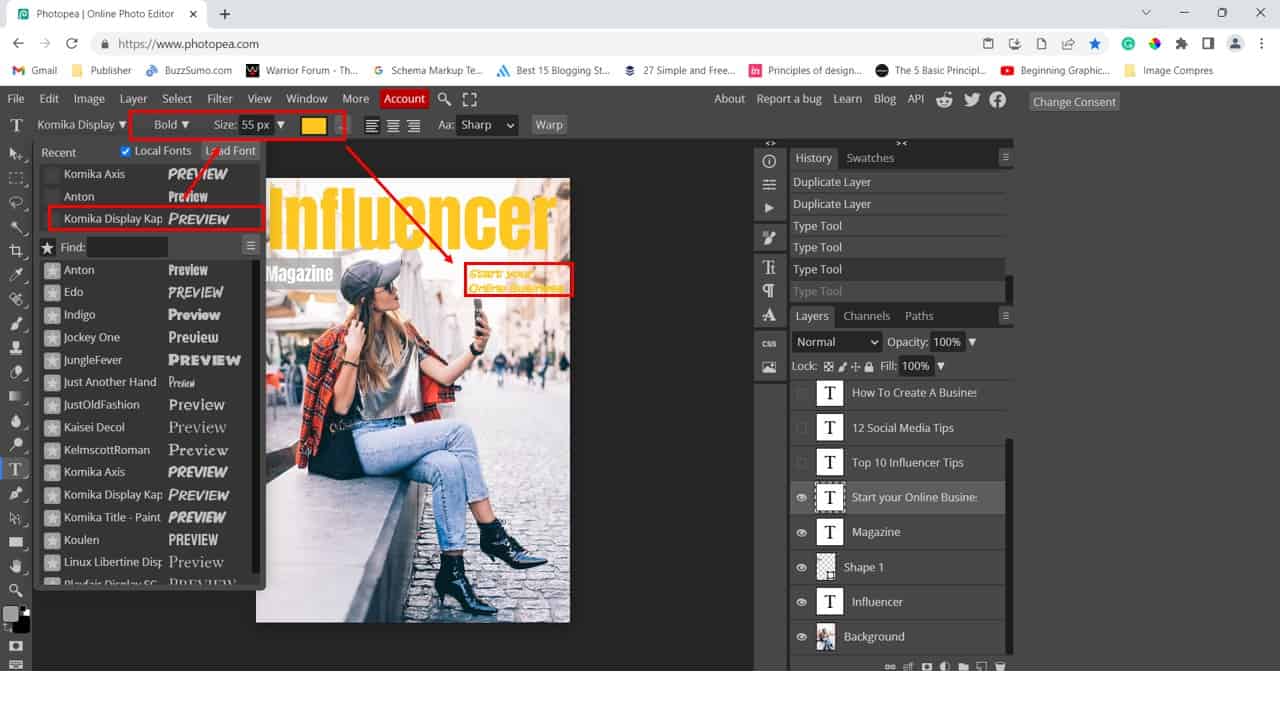Select the Zoom magnifier tool

click(16, 591)
